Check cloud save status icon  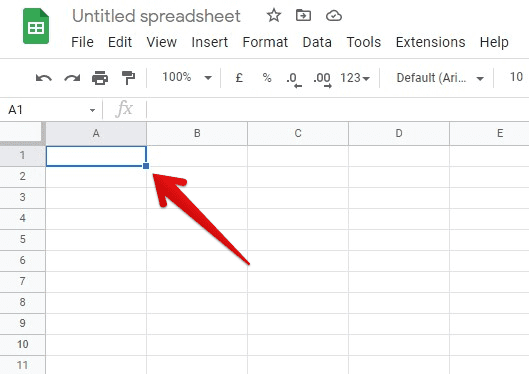click(334, 16)
